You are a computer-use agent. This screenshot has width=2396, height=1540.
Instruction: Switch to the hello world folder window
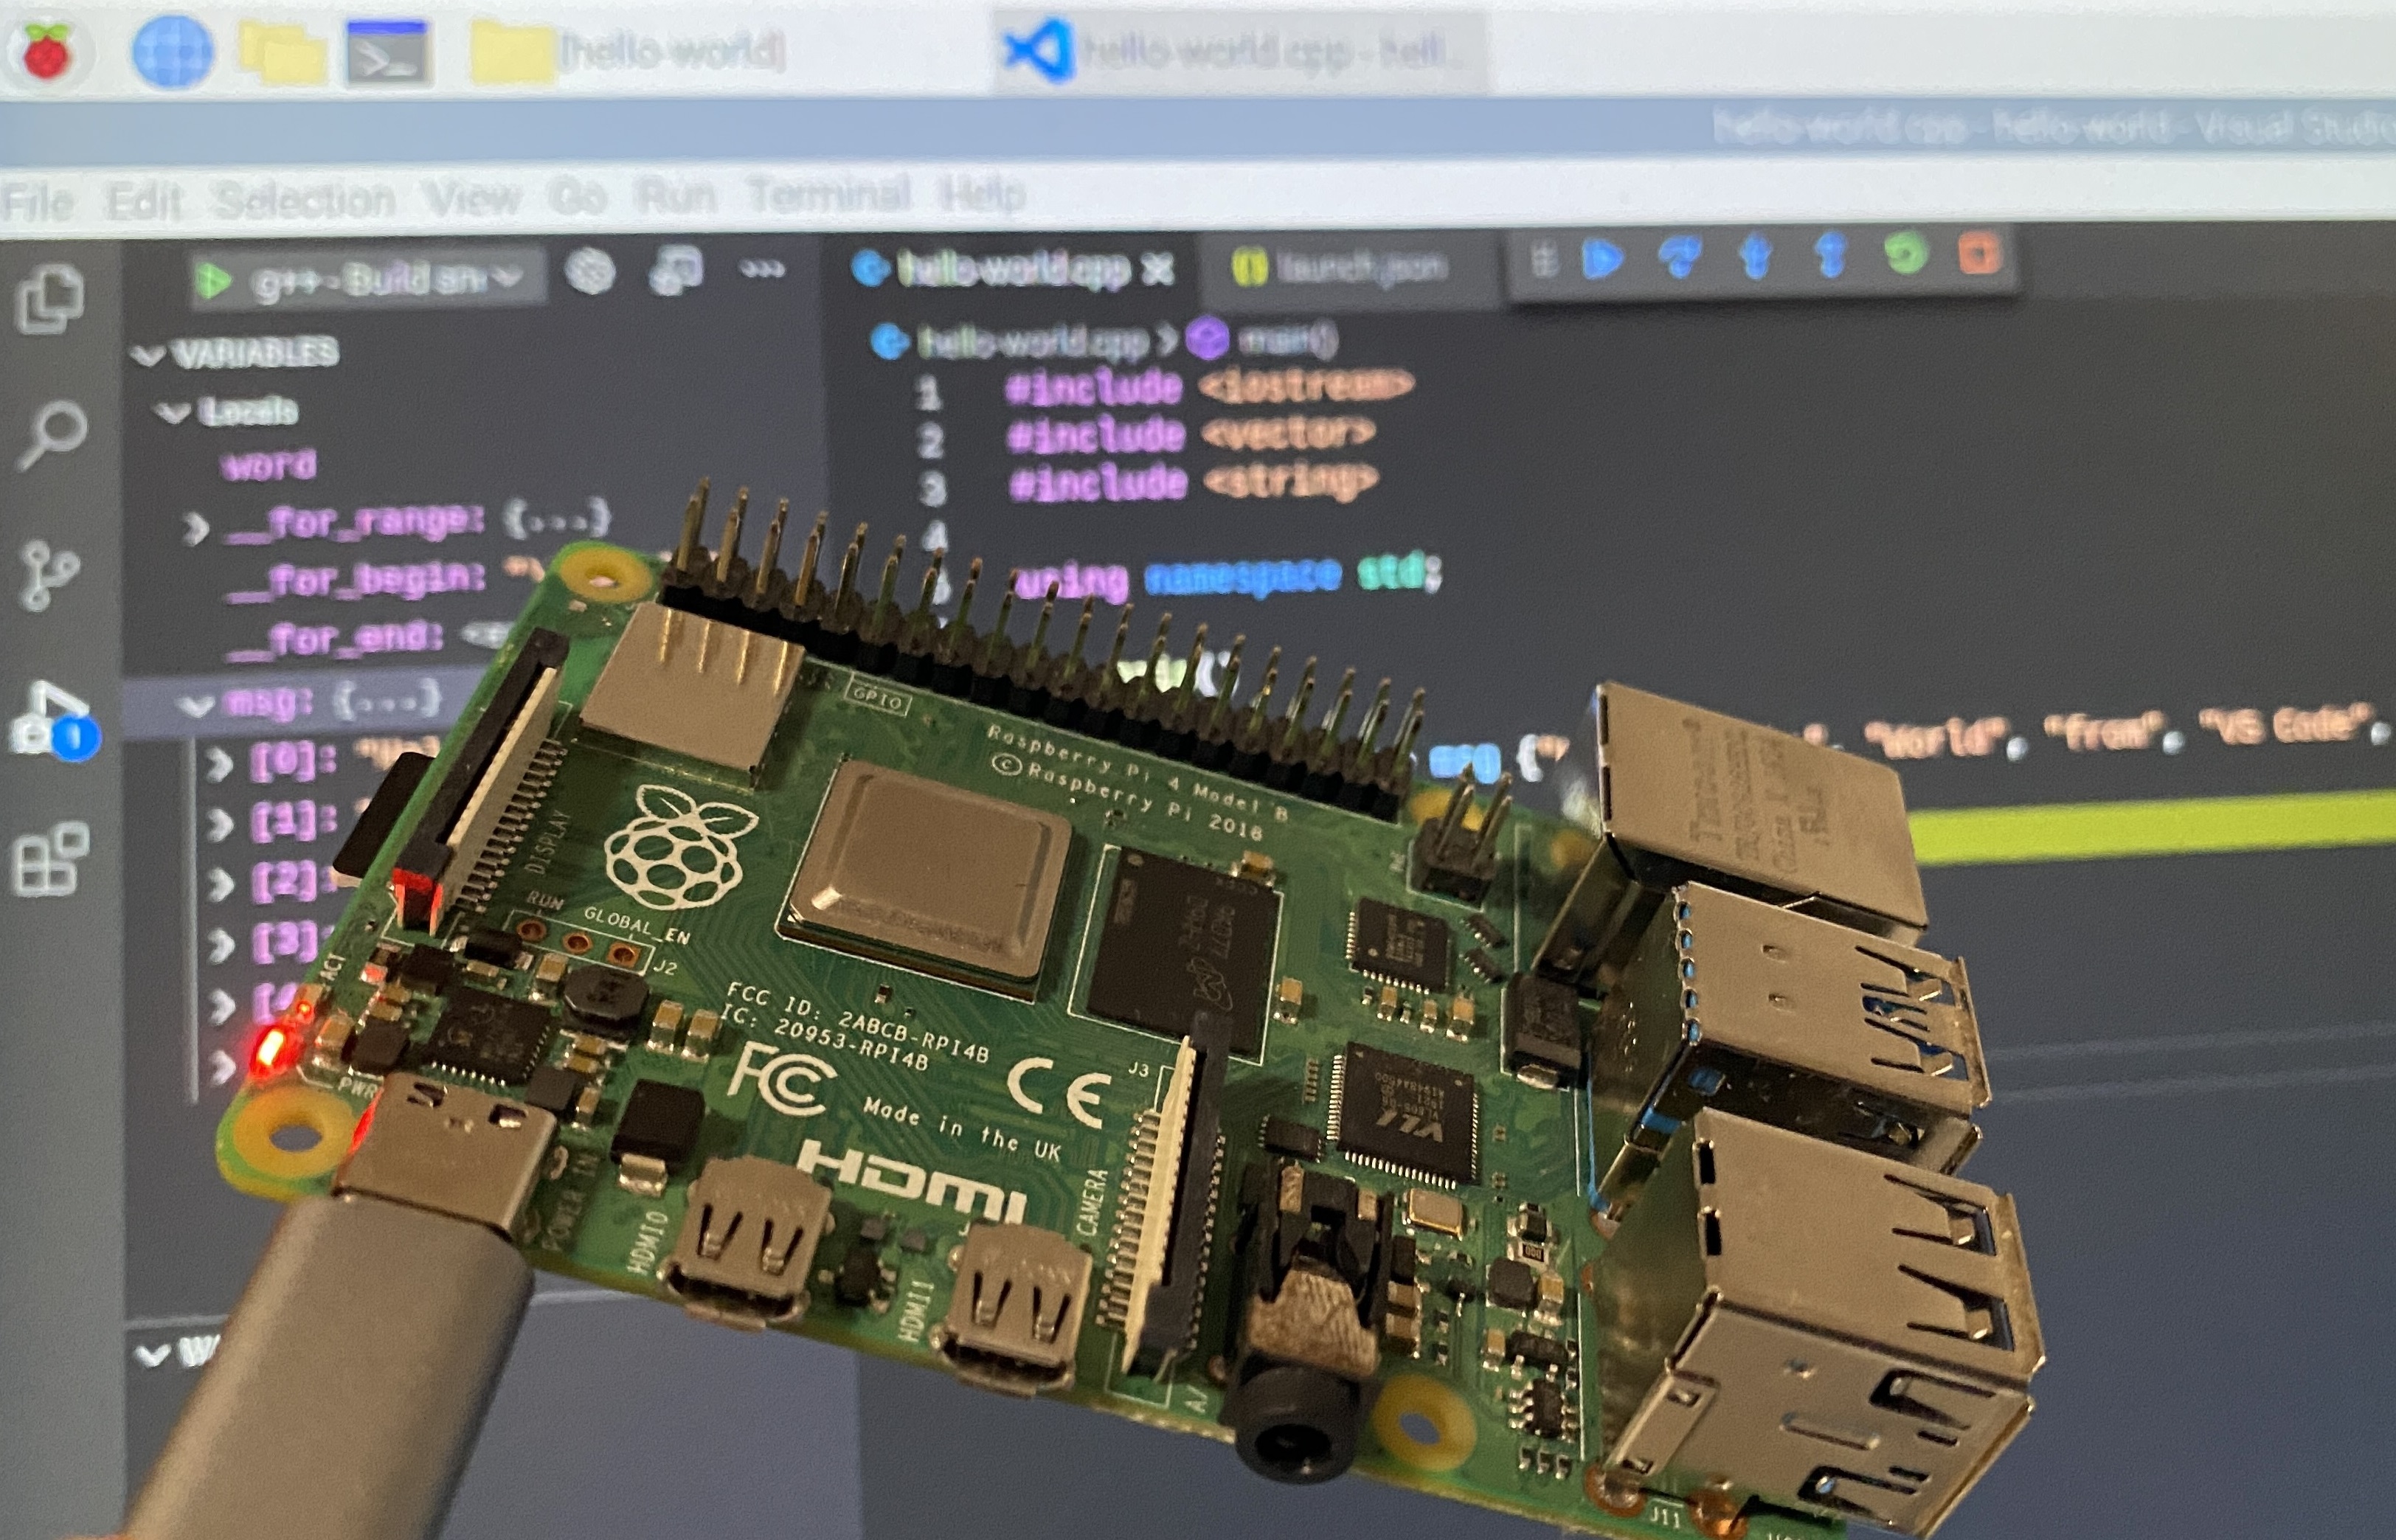628,52
